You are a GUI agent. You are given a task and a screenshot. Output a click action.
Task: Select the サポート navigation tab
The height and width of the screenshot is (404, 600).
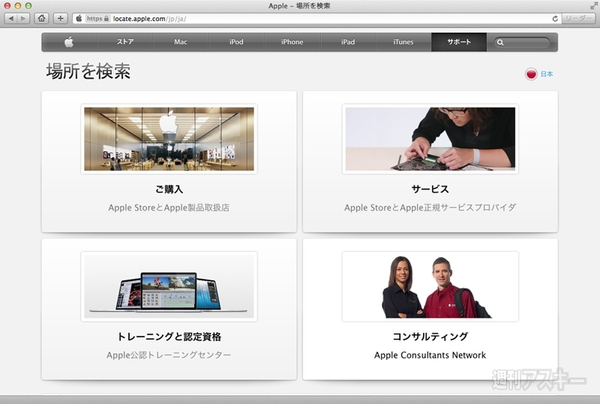tap(459, 42)
